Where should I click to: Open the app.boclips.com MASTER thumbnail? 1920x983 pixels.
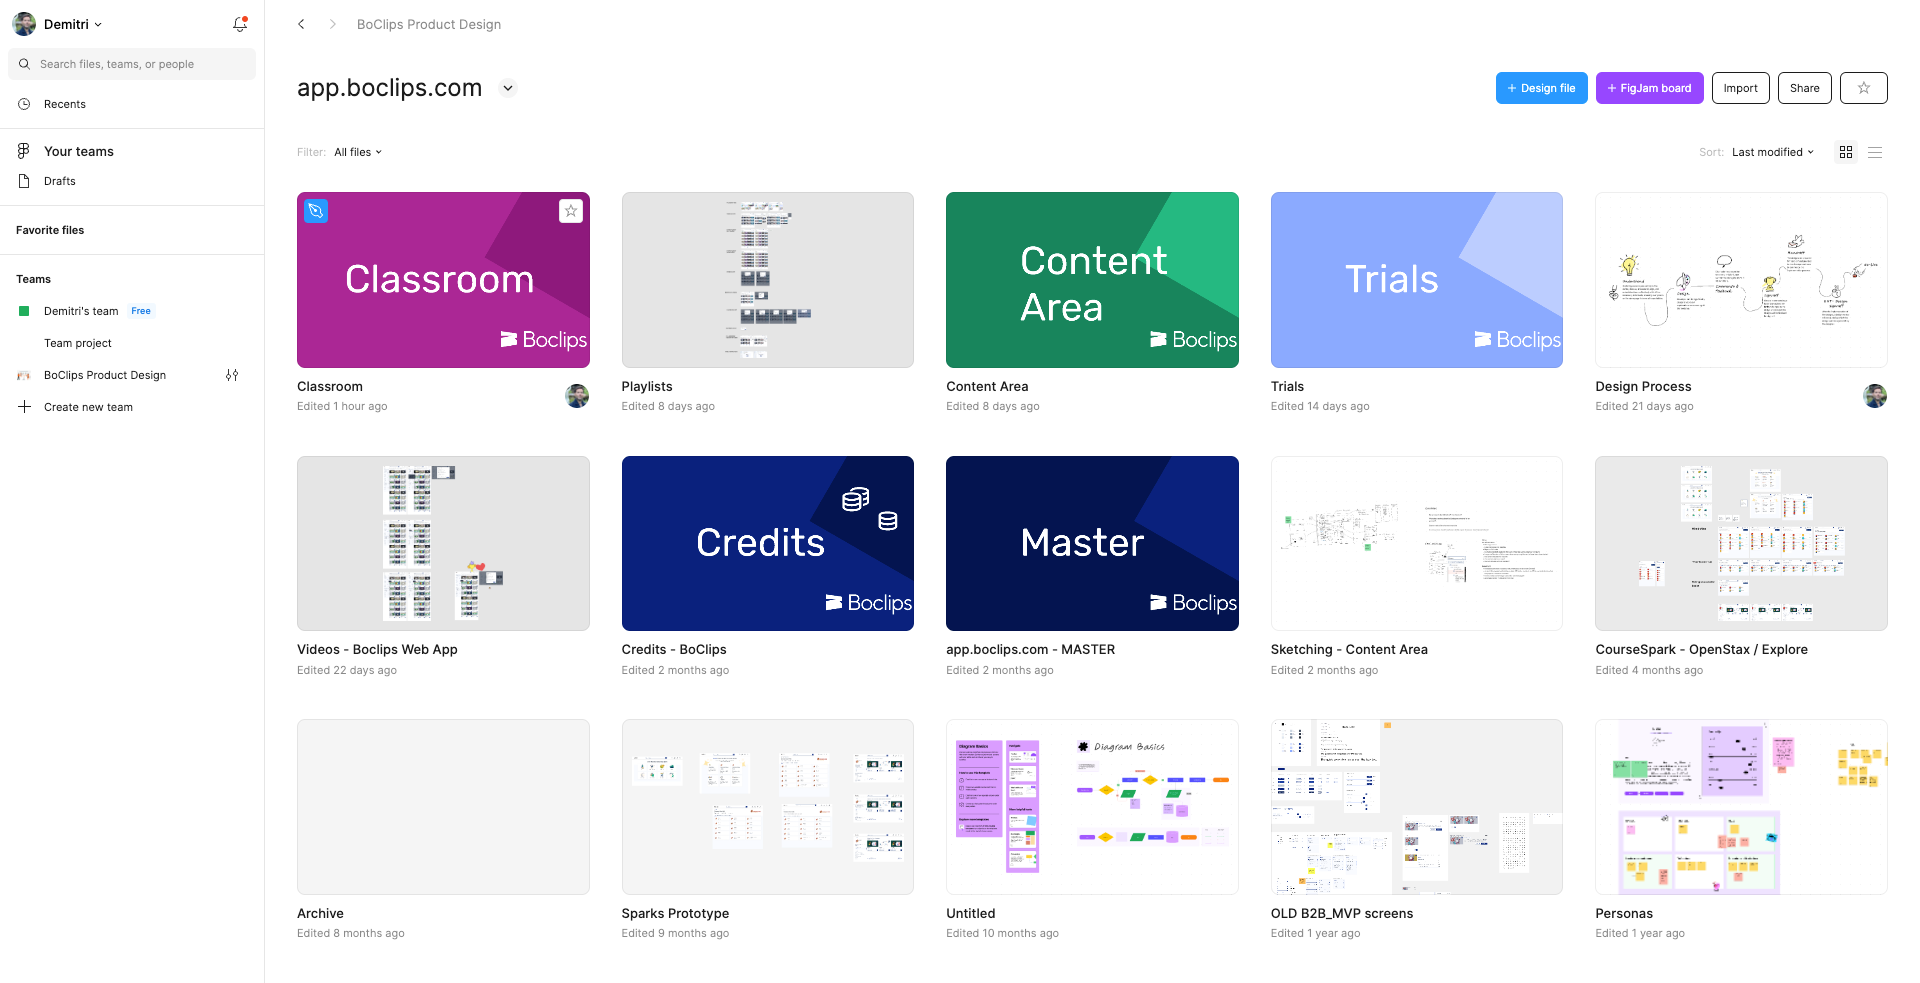pyautogui.click(x=1092, y=543)
